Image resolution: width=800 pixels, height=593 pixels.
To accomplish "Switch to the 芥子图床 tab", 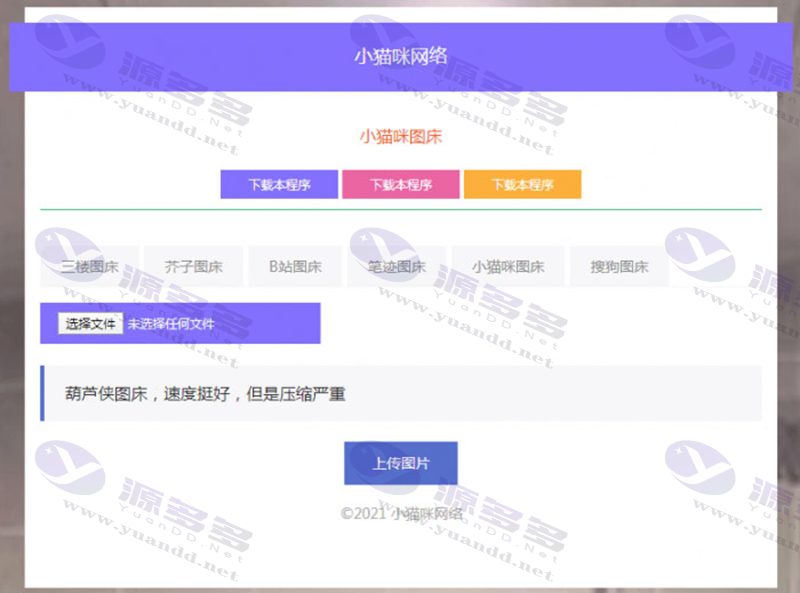I will point(193,266).
